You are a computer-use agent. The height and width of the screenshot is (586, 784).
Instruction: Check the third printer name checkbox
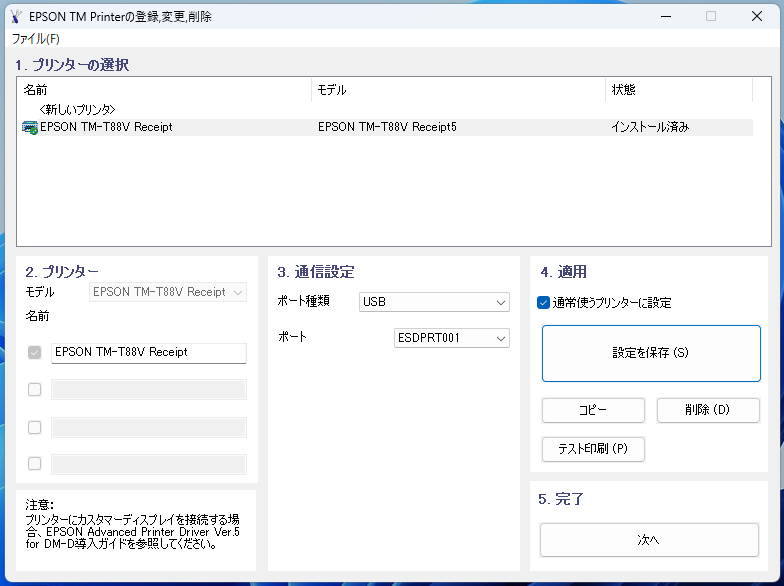click(x=35, y=427)
